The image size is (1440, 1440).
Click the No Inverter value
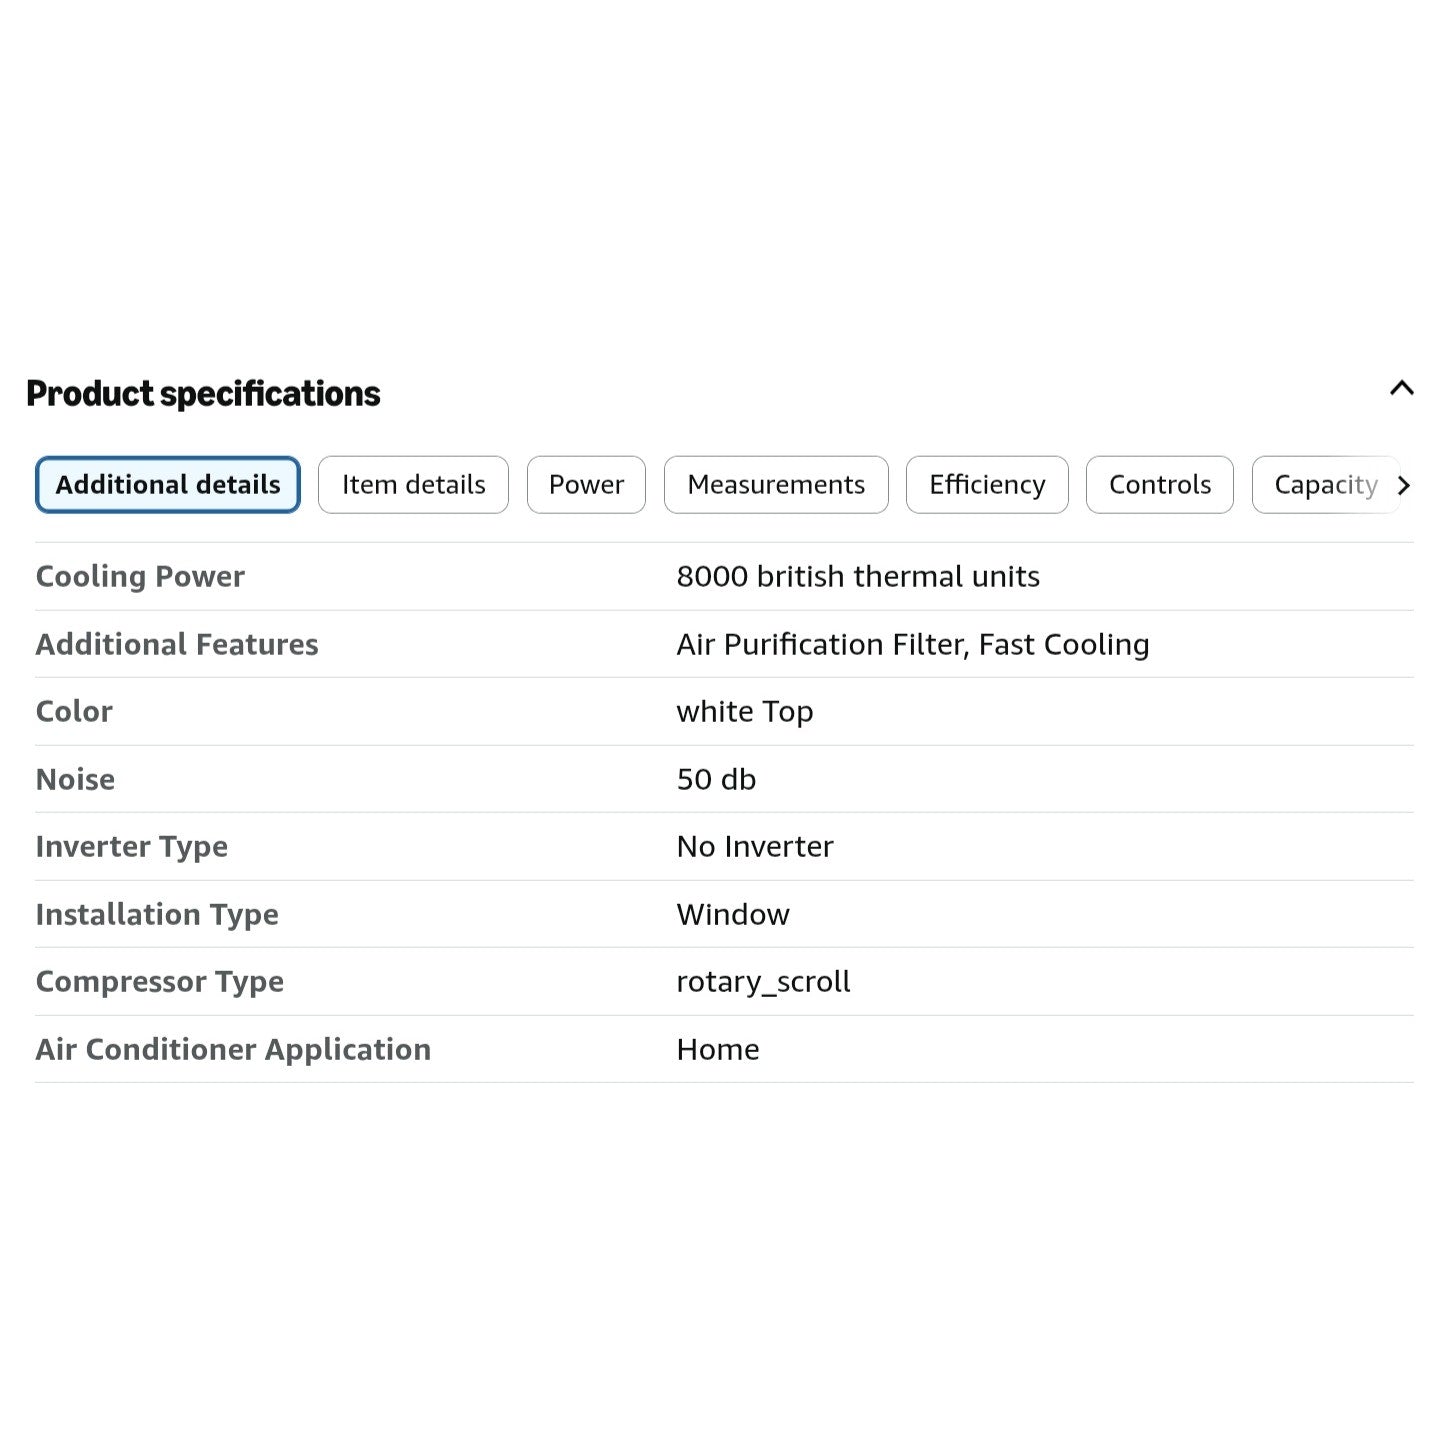click(x=755, y=847)
